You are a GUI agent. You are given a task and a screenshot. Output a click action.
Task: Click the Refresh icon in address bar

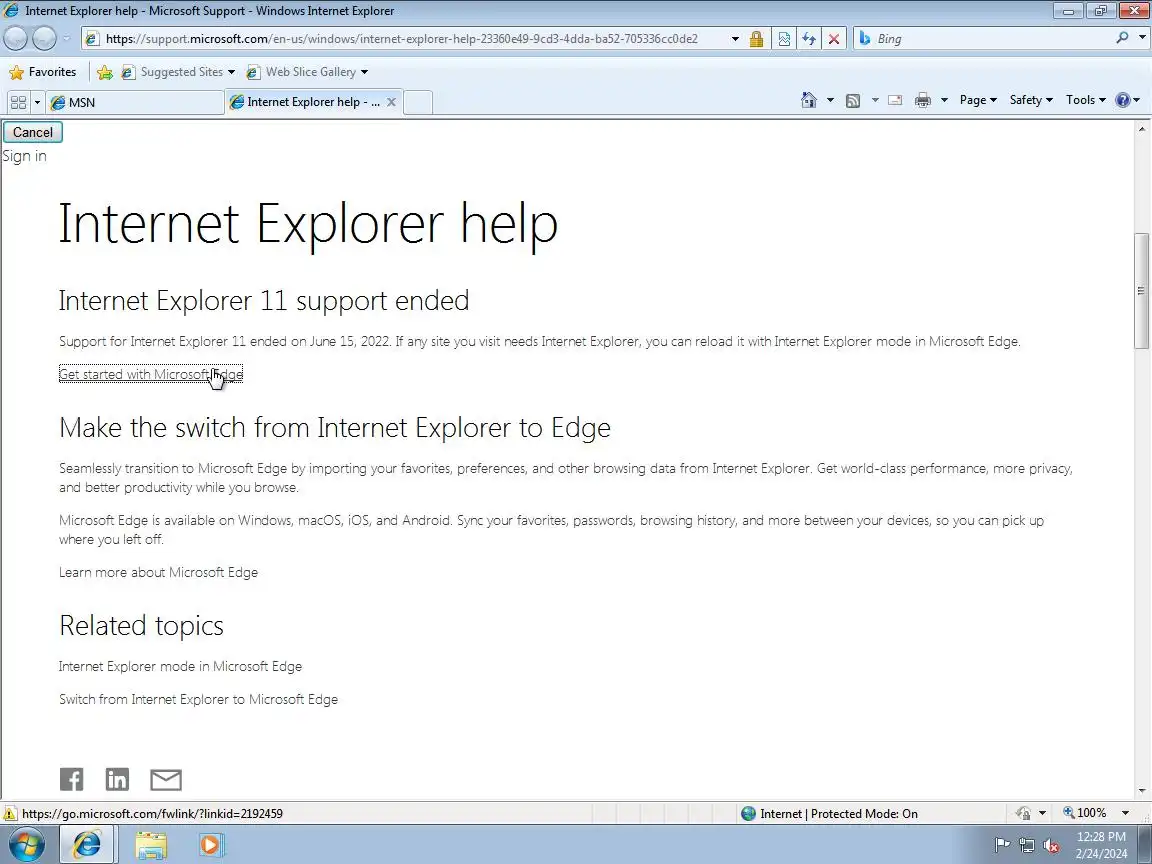[809, 39]
